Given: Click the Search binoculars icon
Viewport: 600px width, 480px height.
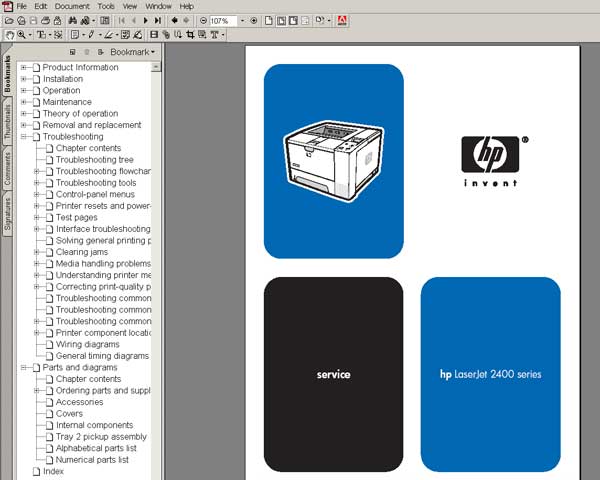Looking at the screenshot, I should point(85,21).
